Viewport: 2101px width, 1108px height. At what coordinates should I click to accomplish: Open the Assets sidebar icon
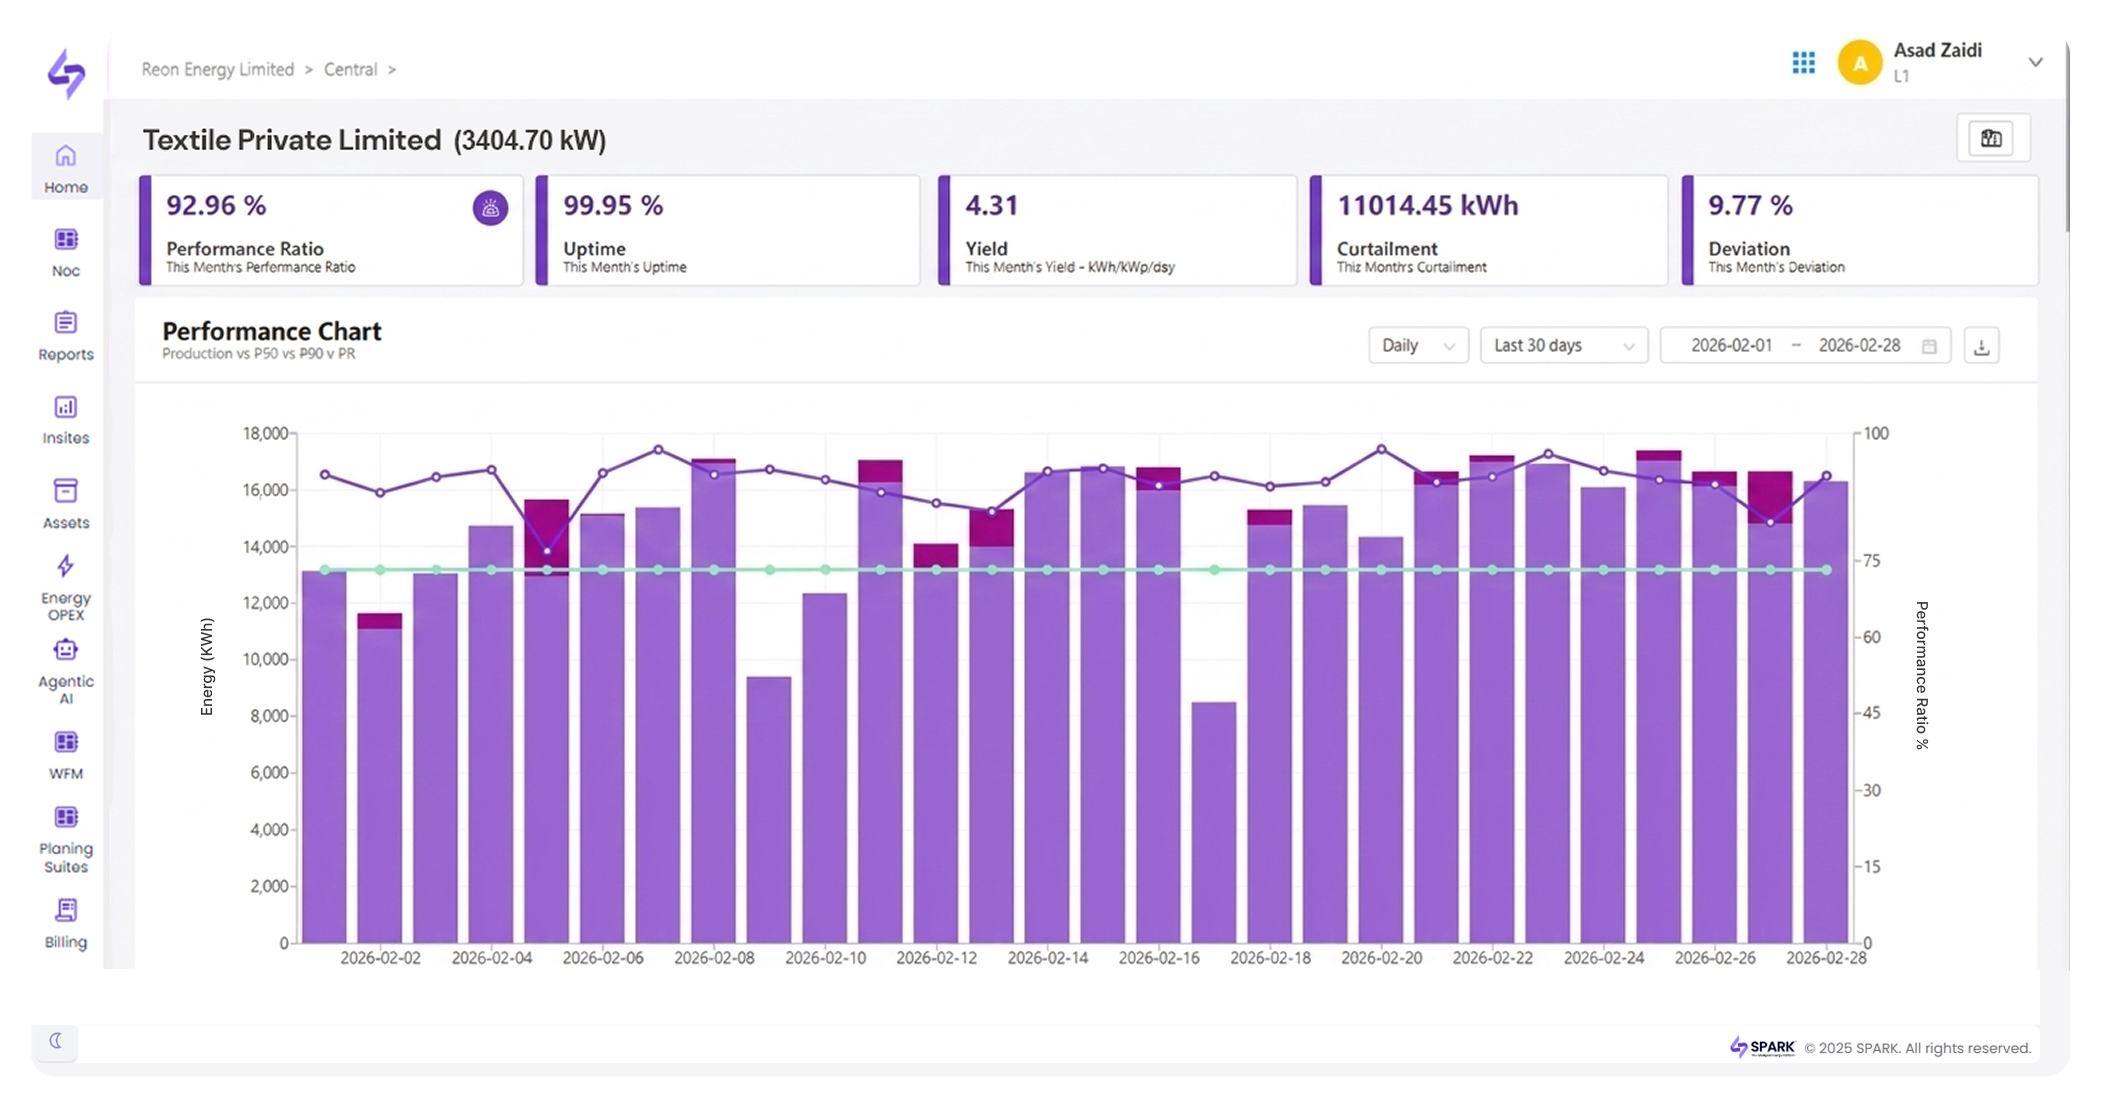(x=65, y=491)
